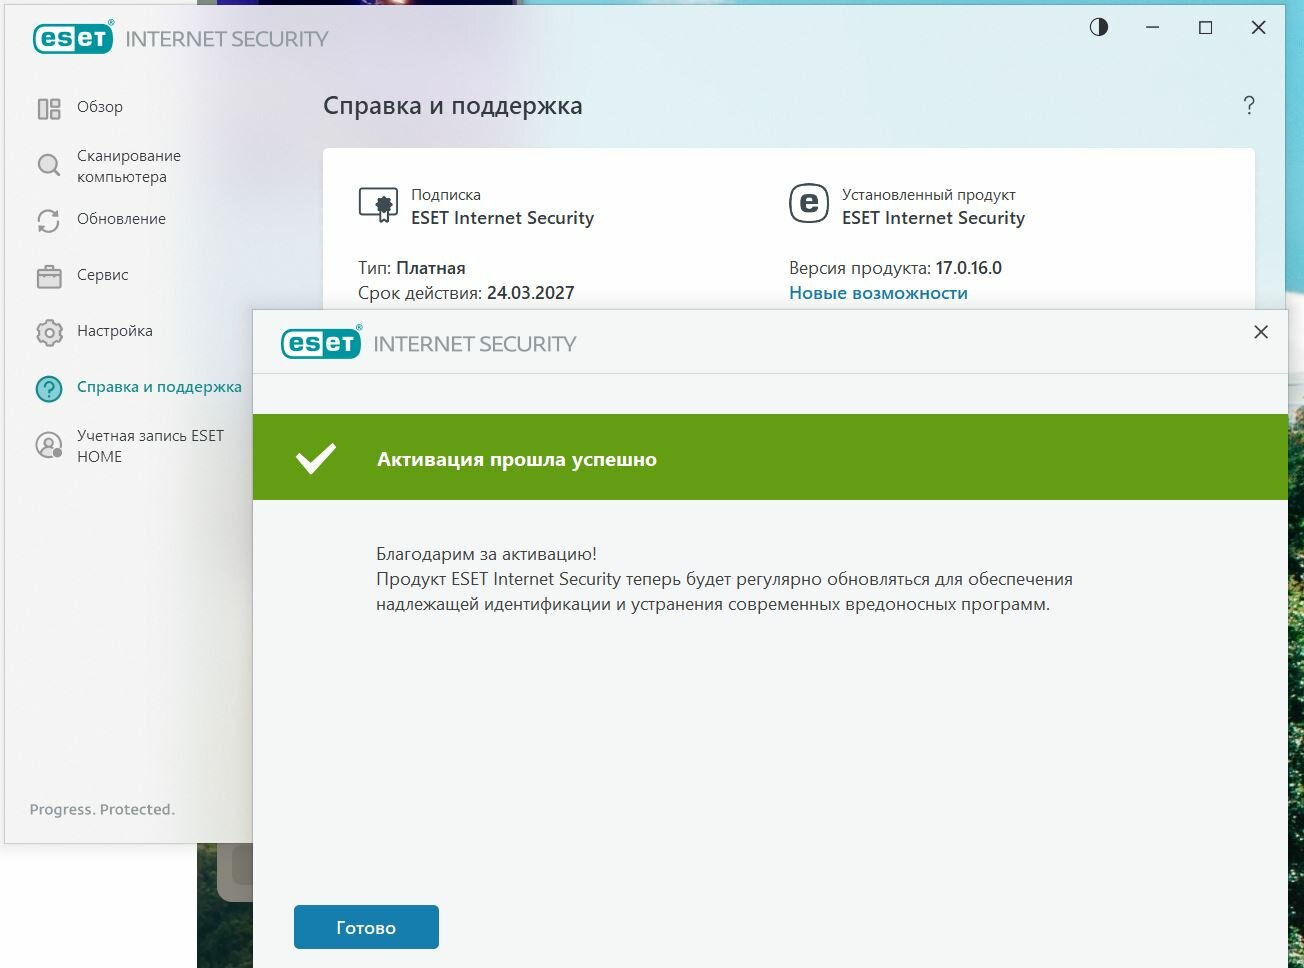This screenshot has height=968, width=1304.
Task: Click the Сервис briefcase icon
Action: [x=49, y=276]
